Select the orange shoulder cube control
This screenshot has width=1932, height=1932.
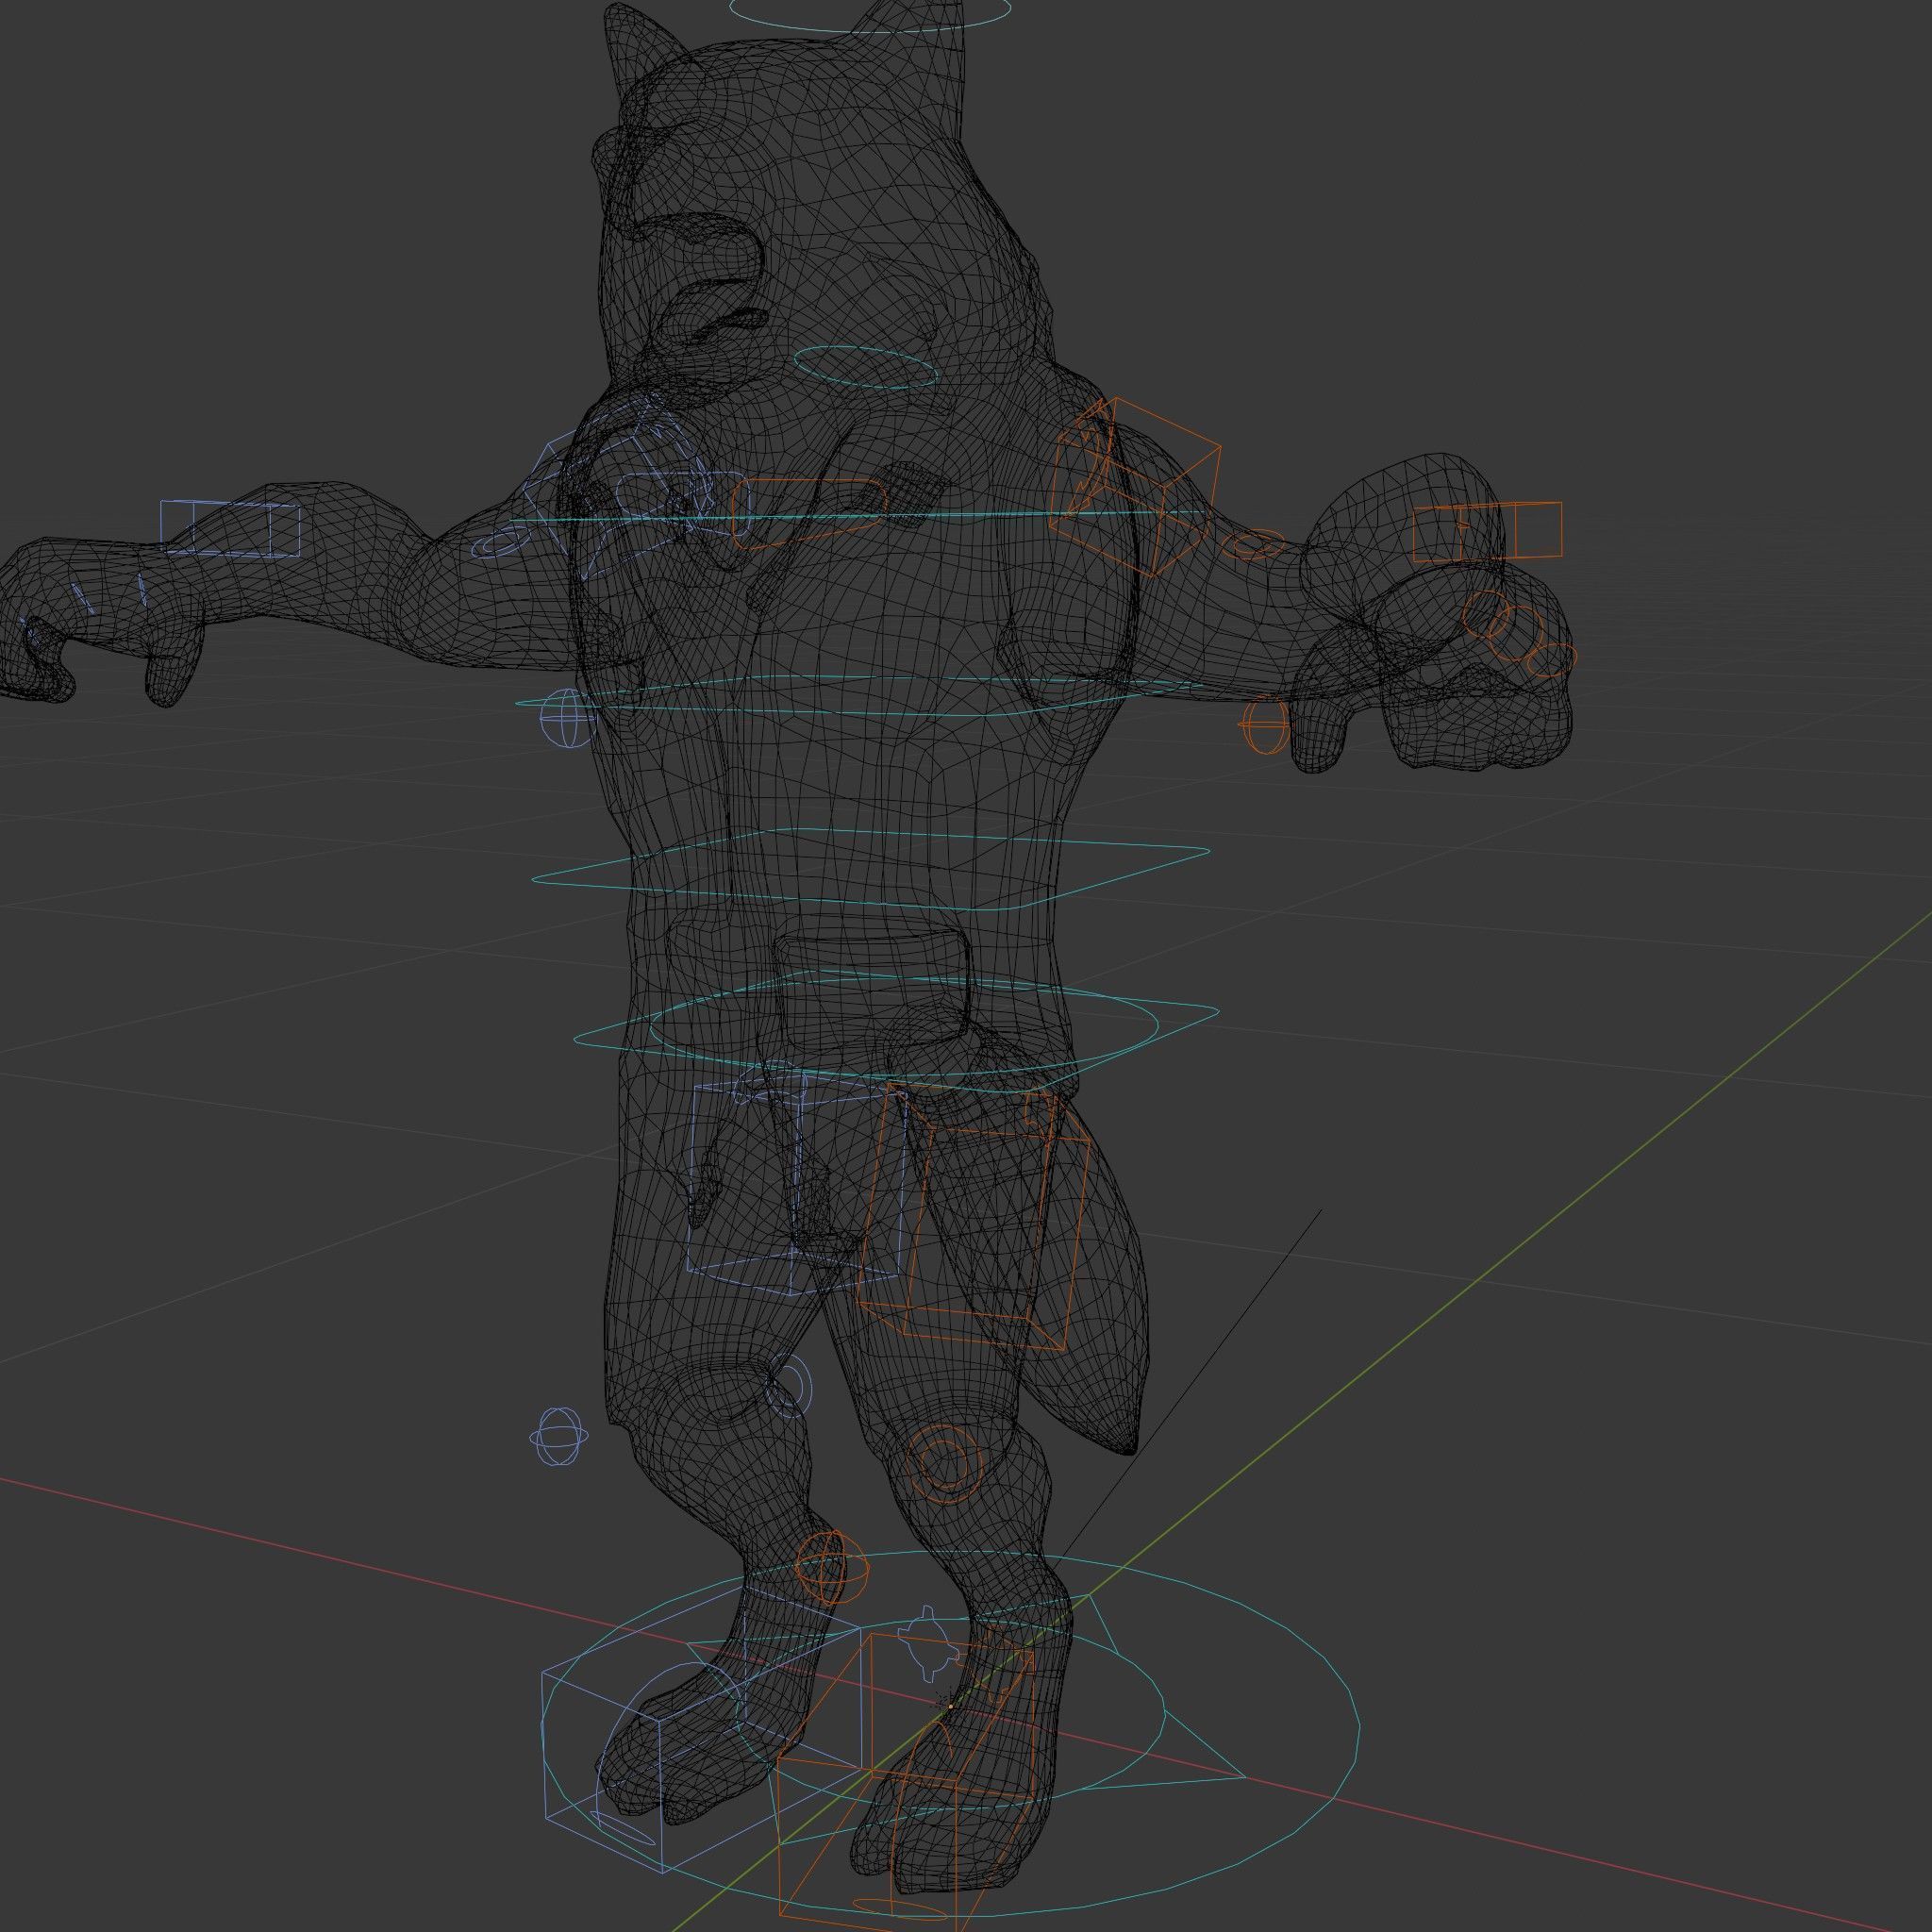click(x=1136, y=487)
